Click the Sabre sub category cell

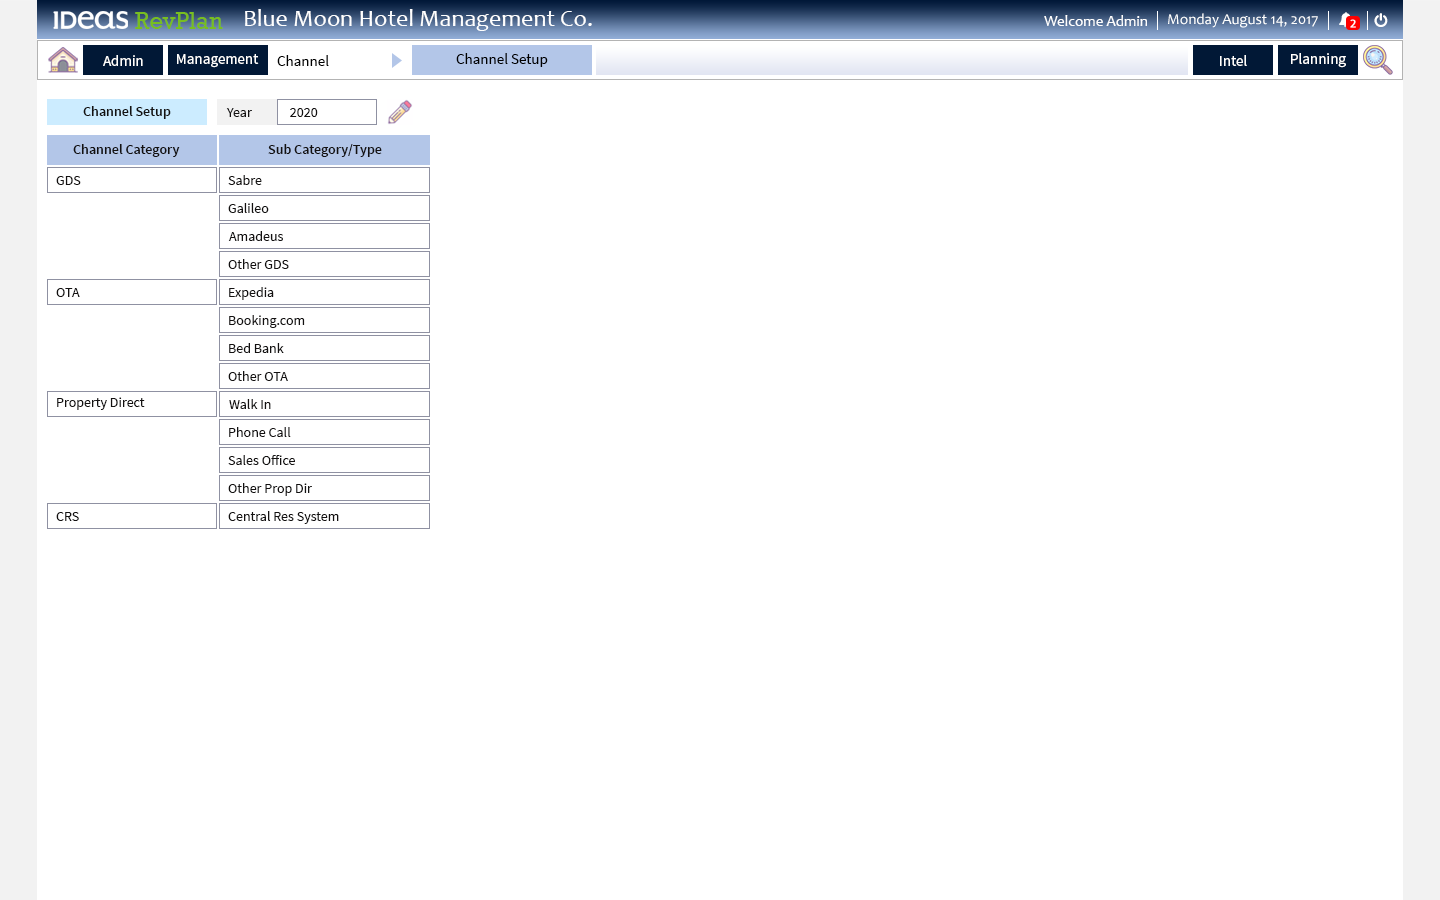tap(324, 180)
